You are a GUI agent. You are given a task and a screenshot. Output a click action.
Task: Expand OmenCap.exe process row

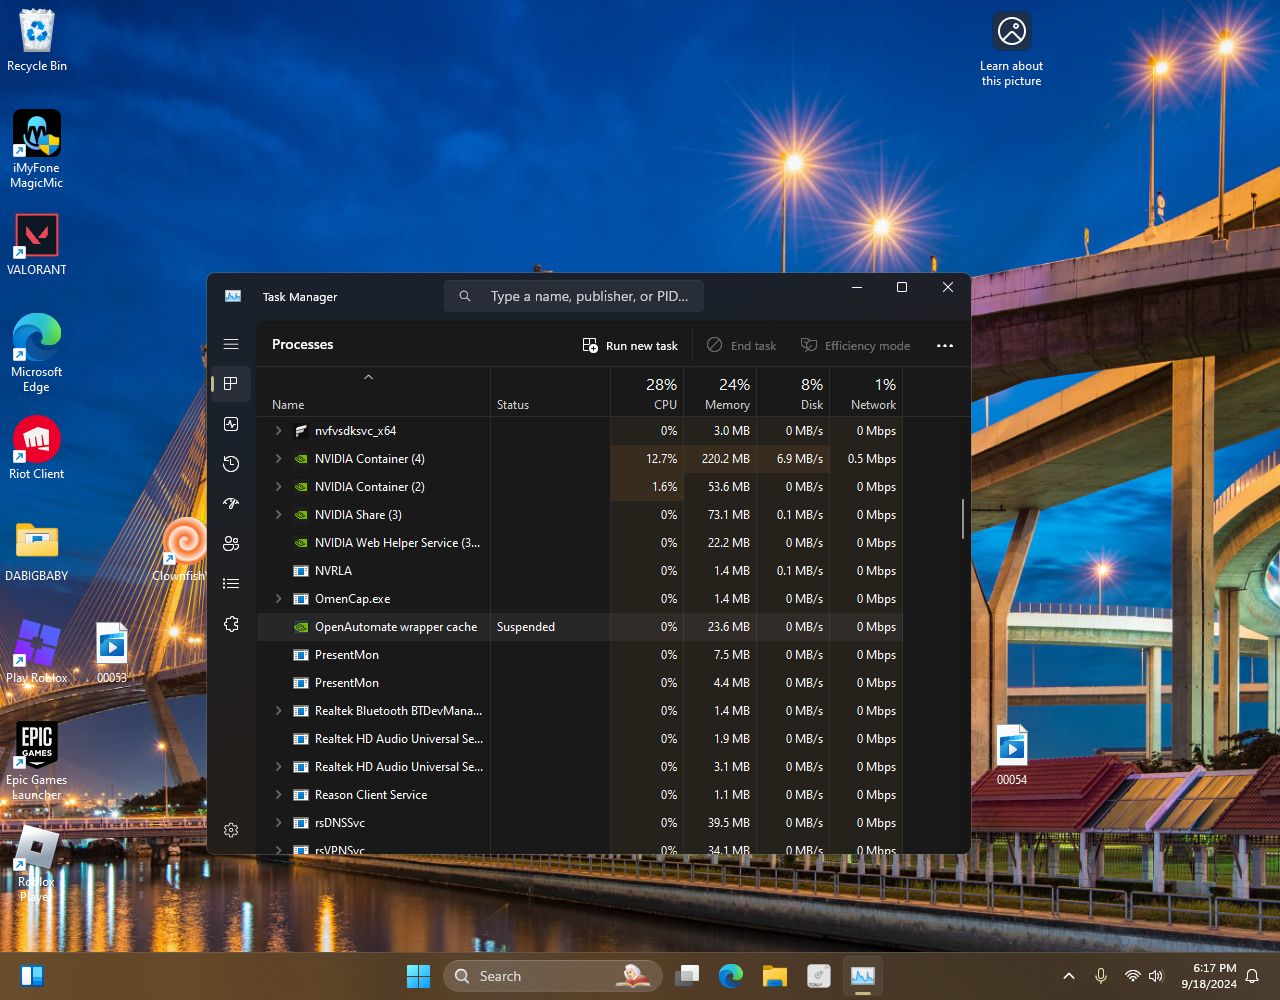coord(279,599)
